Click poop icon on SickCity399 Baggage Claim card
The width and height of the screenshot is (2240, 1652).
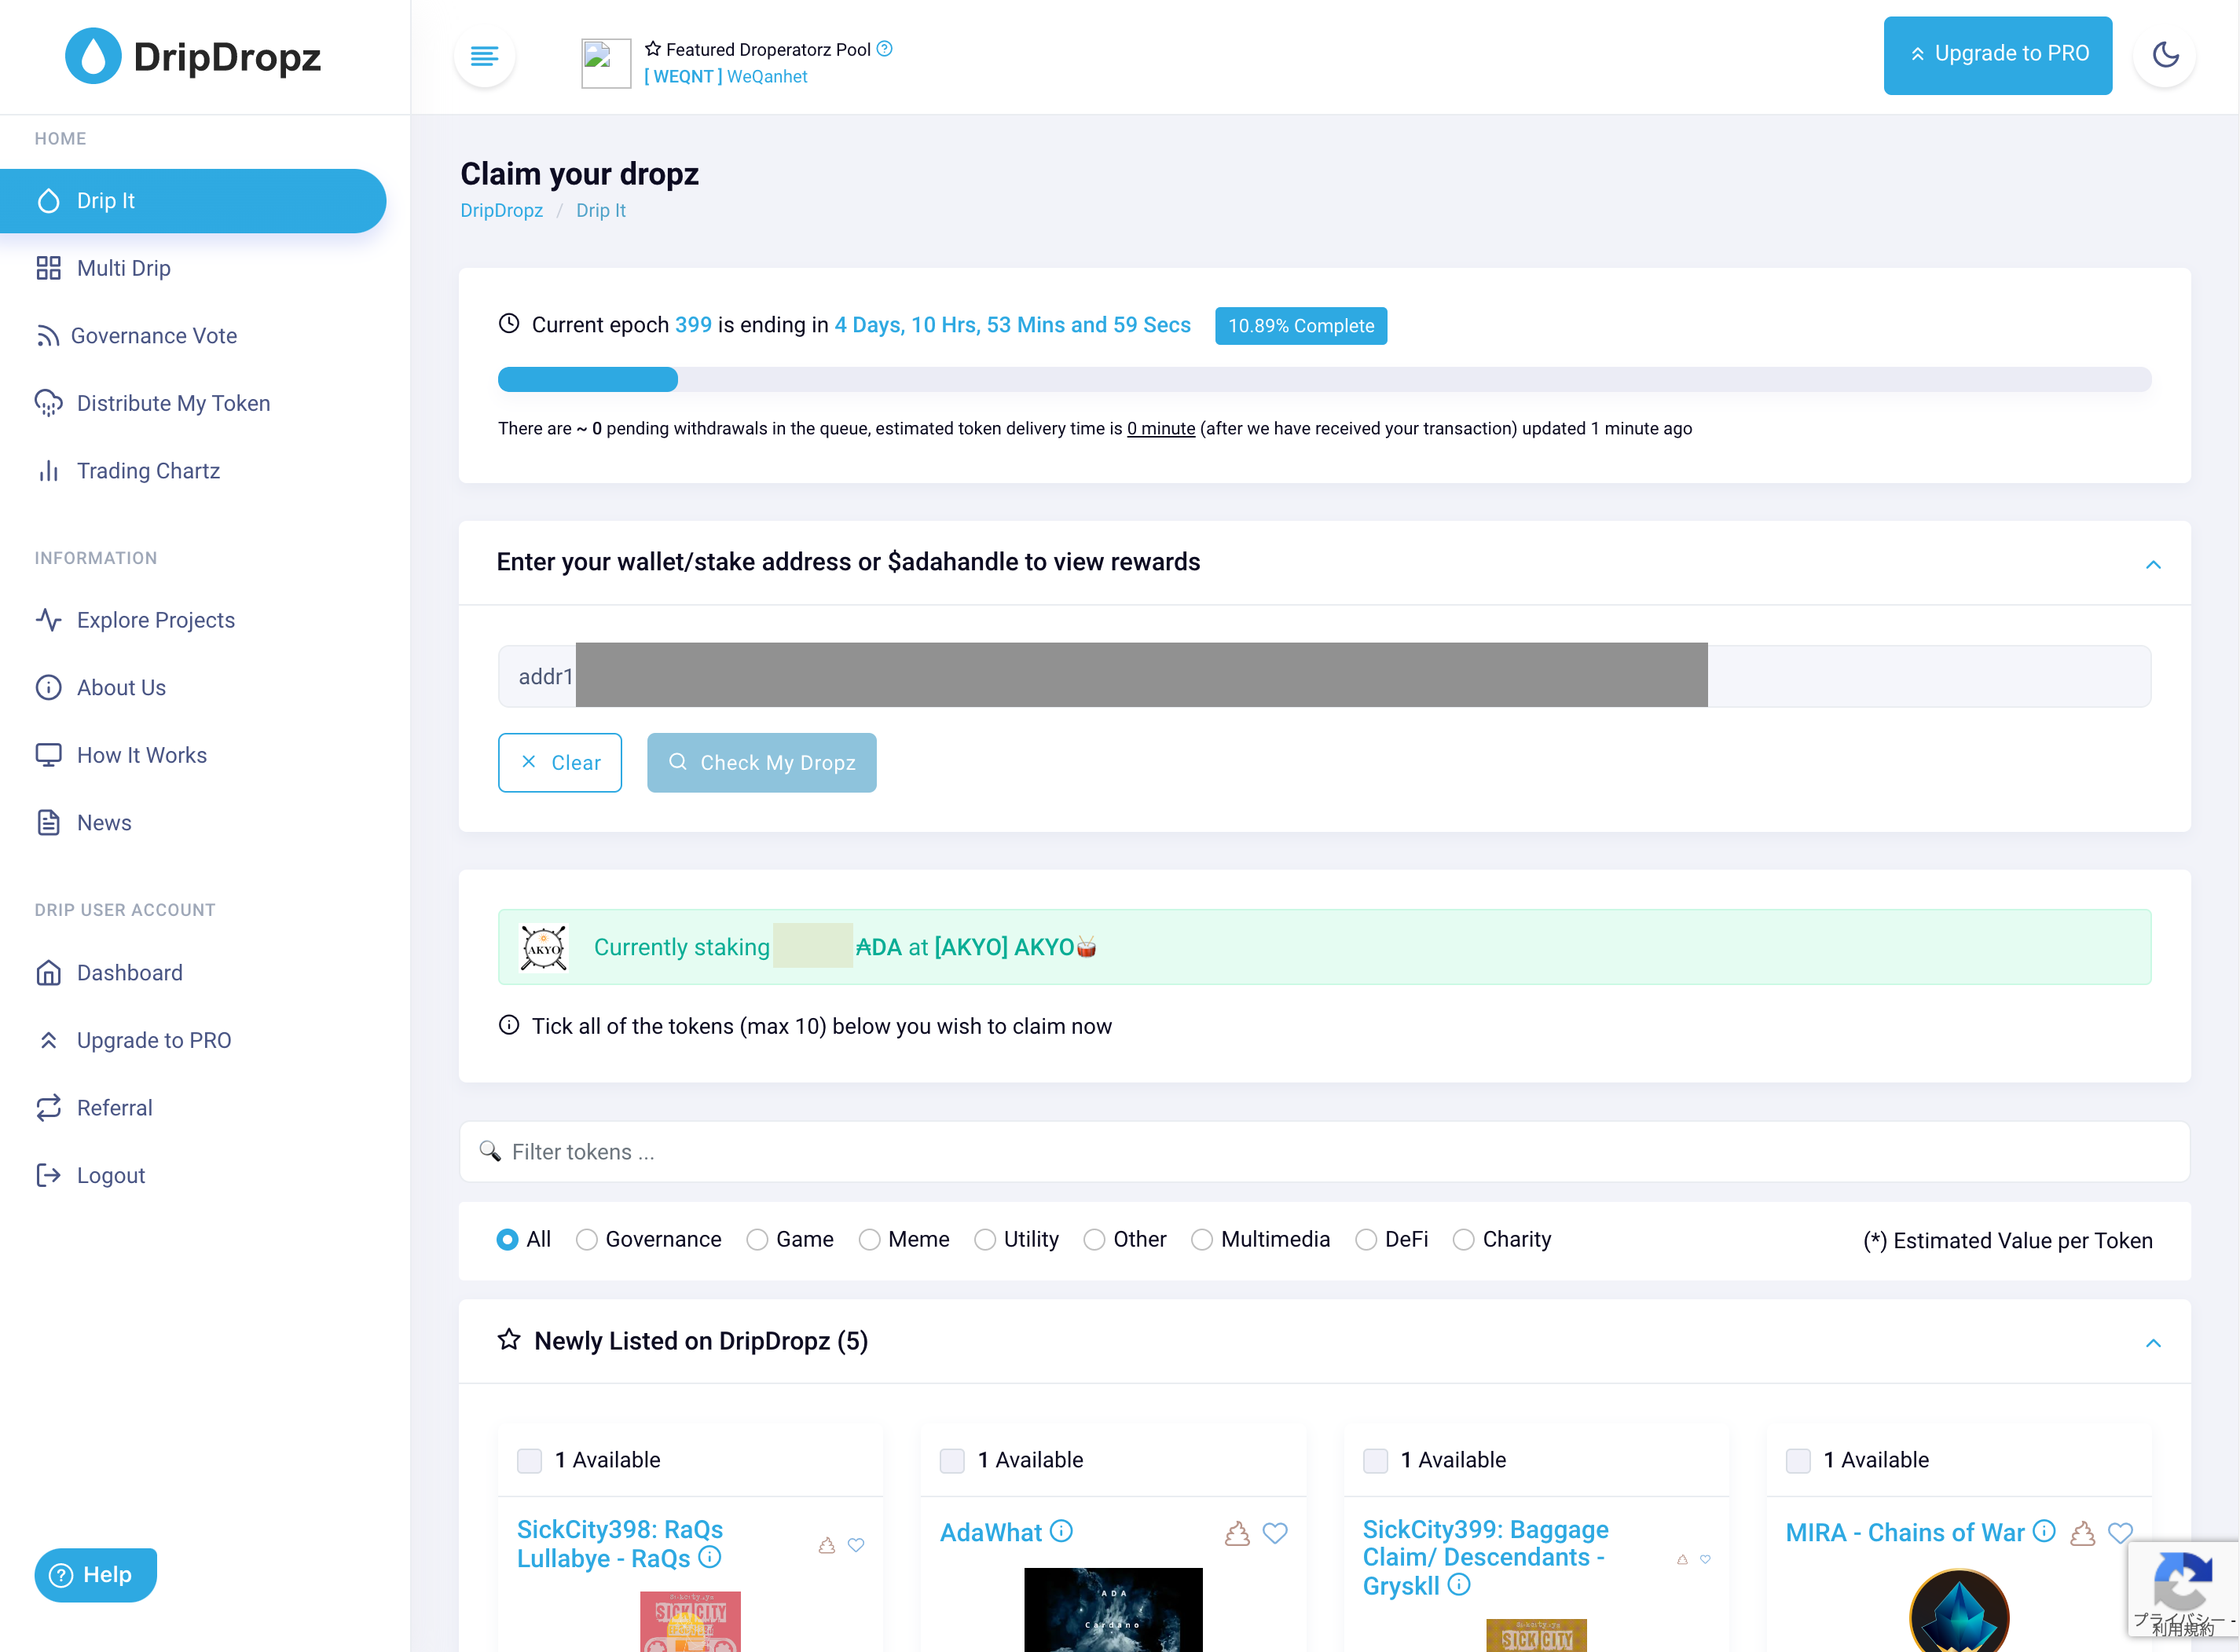[x=1682, y=1559]
